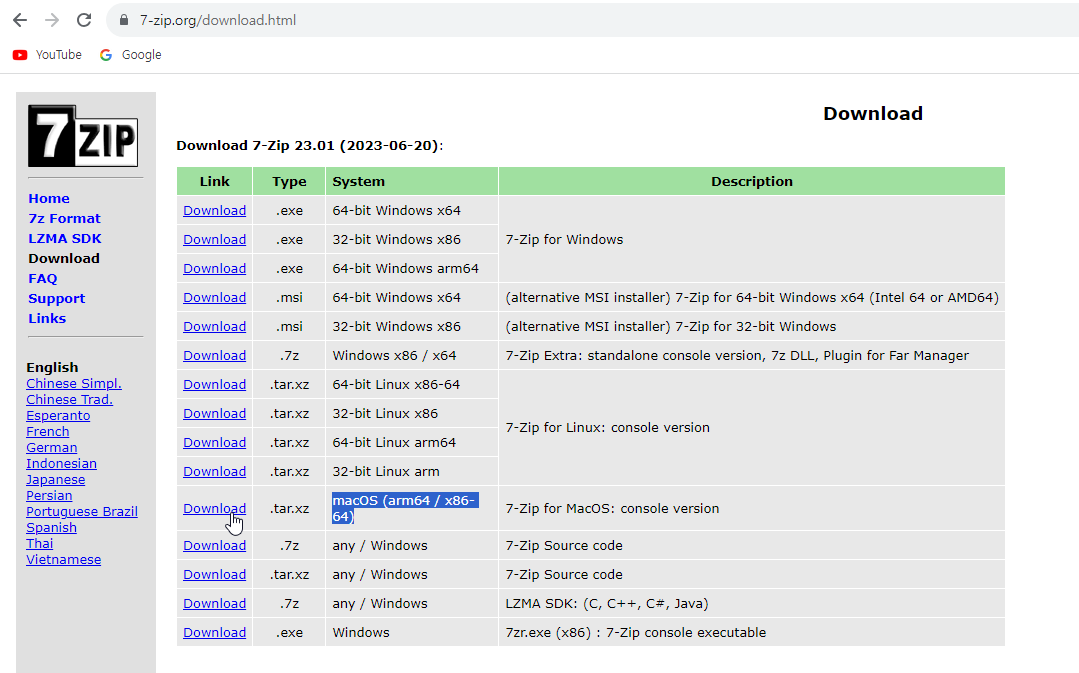Screen dimensions: 1079x673
Task: Switch language to Esperanto
Action: (x=58, y=416)
